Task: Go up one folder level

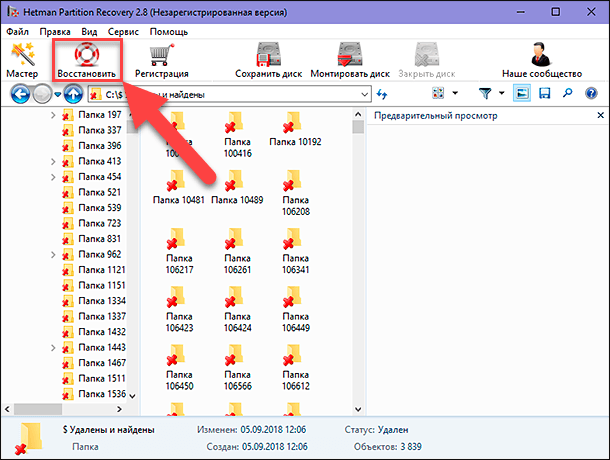Action: (x=74, y=94)
